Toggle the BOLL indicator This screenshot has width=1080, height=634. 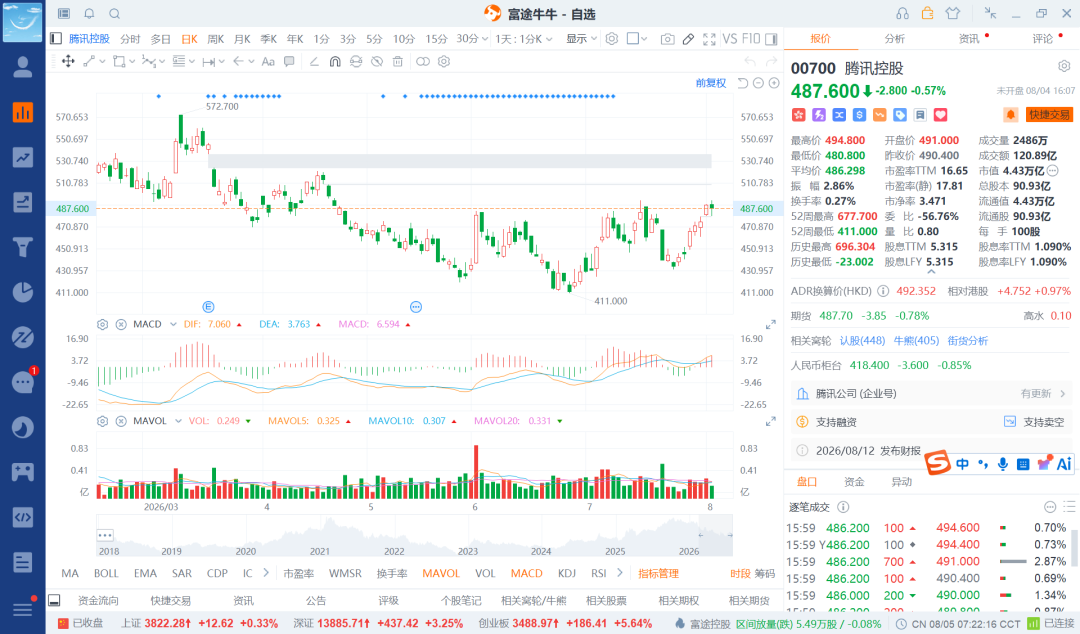[x=106, y=573]
